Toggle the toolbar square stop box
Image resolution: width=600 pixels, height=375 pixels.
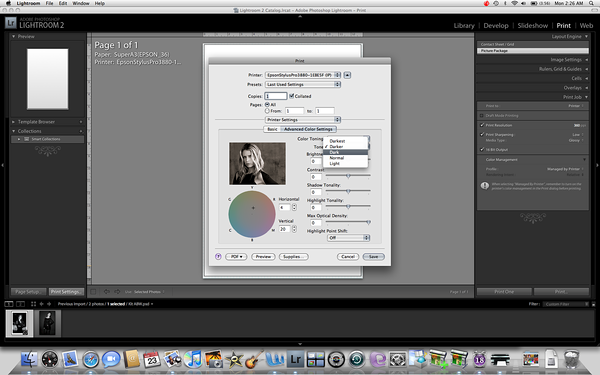point(93,292)
